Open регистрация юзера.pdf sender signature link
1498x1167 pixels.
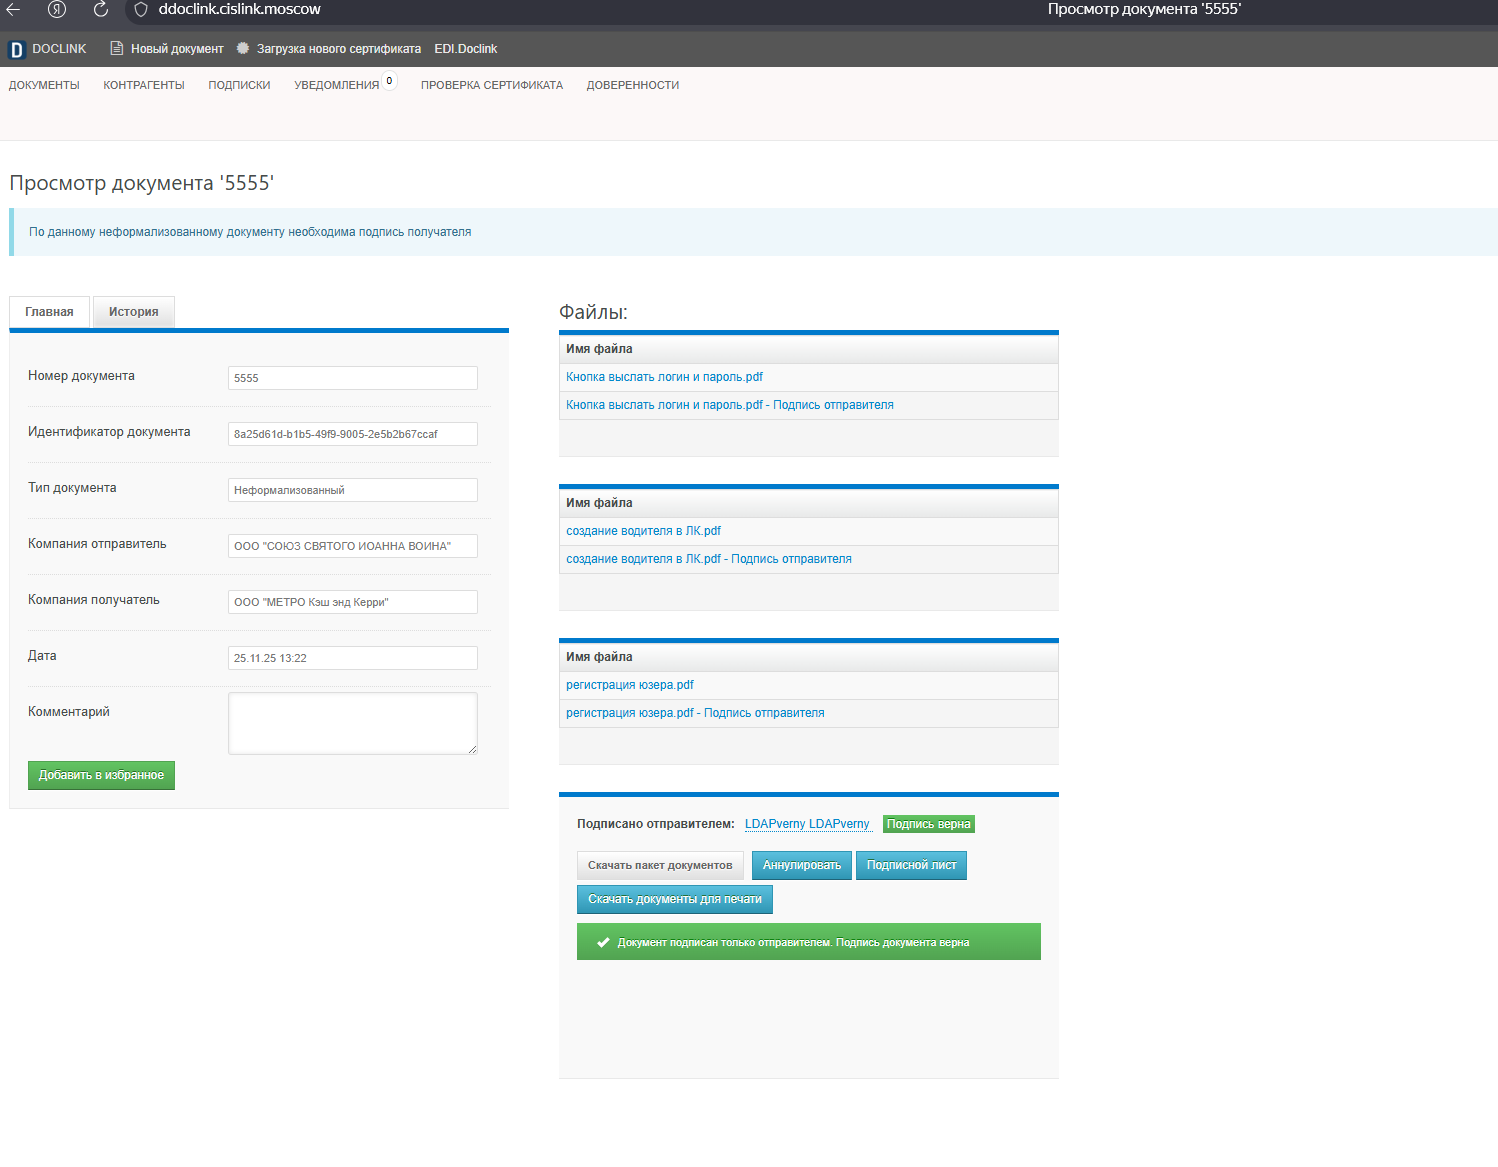click(x=695, y=713)
